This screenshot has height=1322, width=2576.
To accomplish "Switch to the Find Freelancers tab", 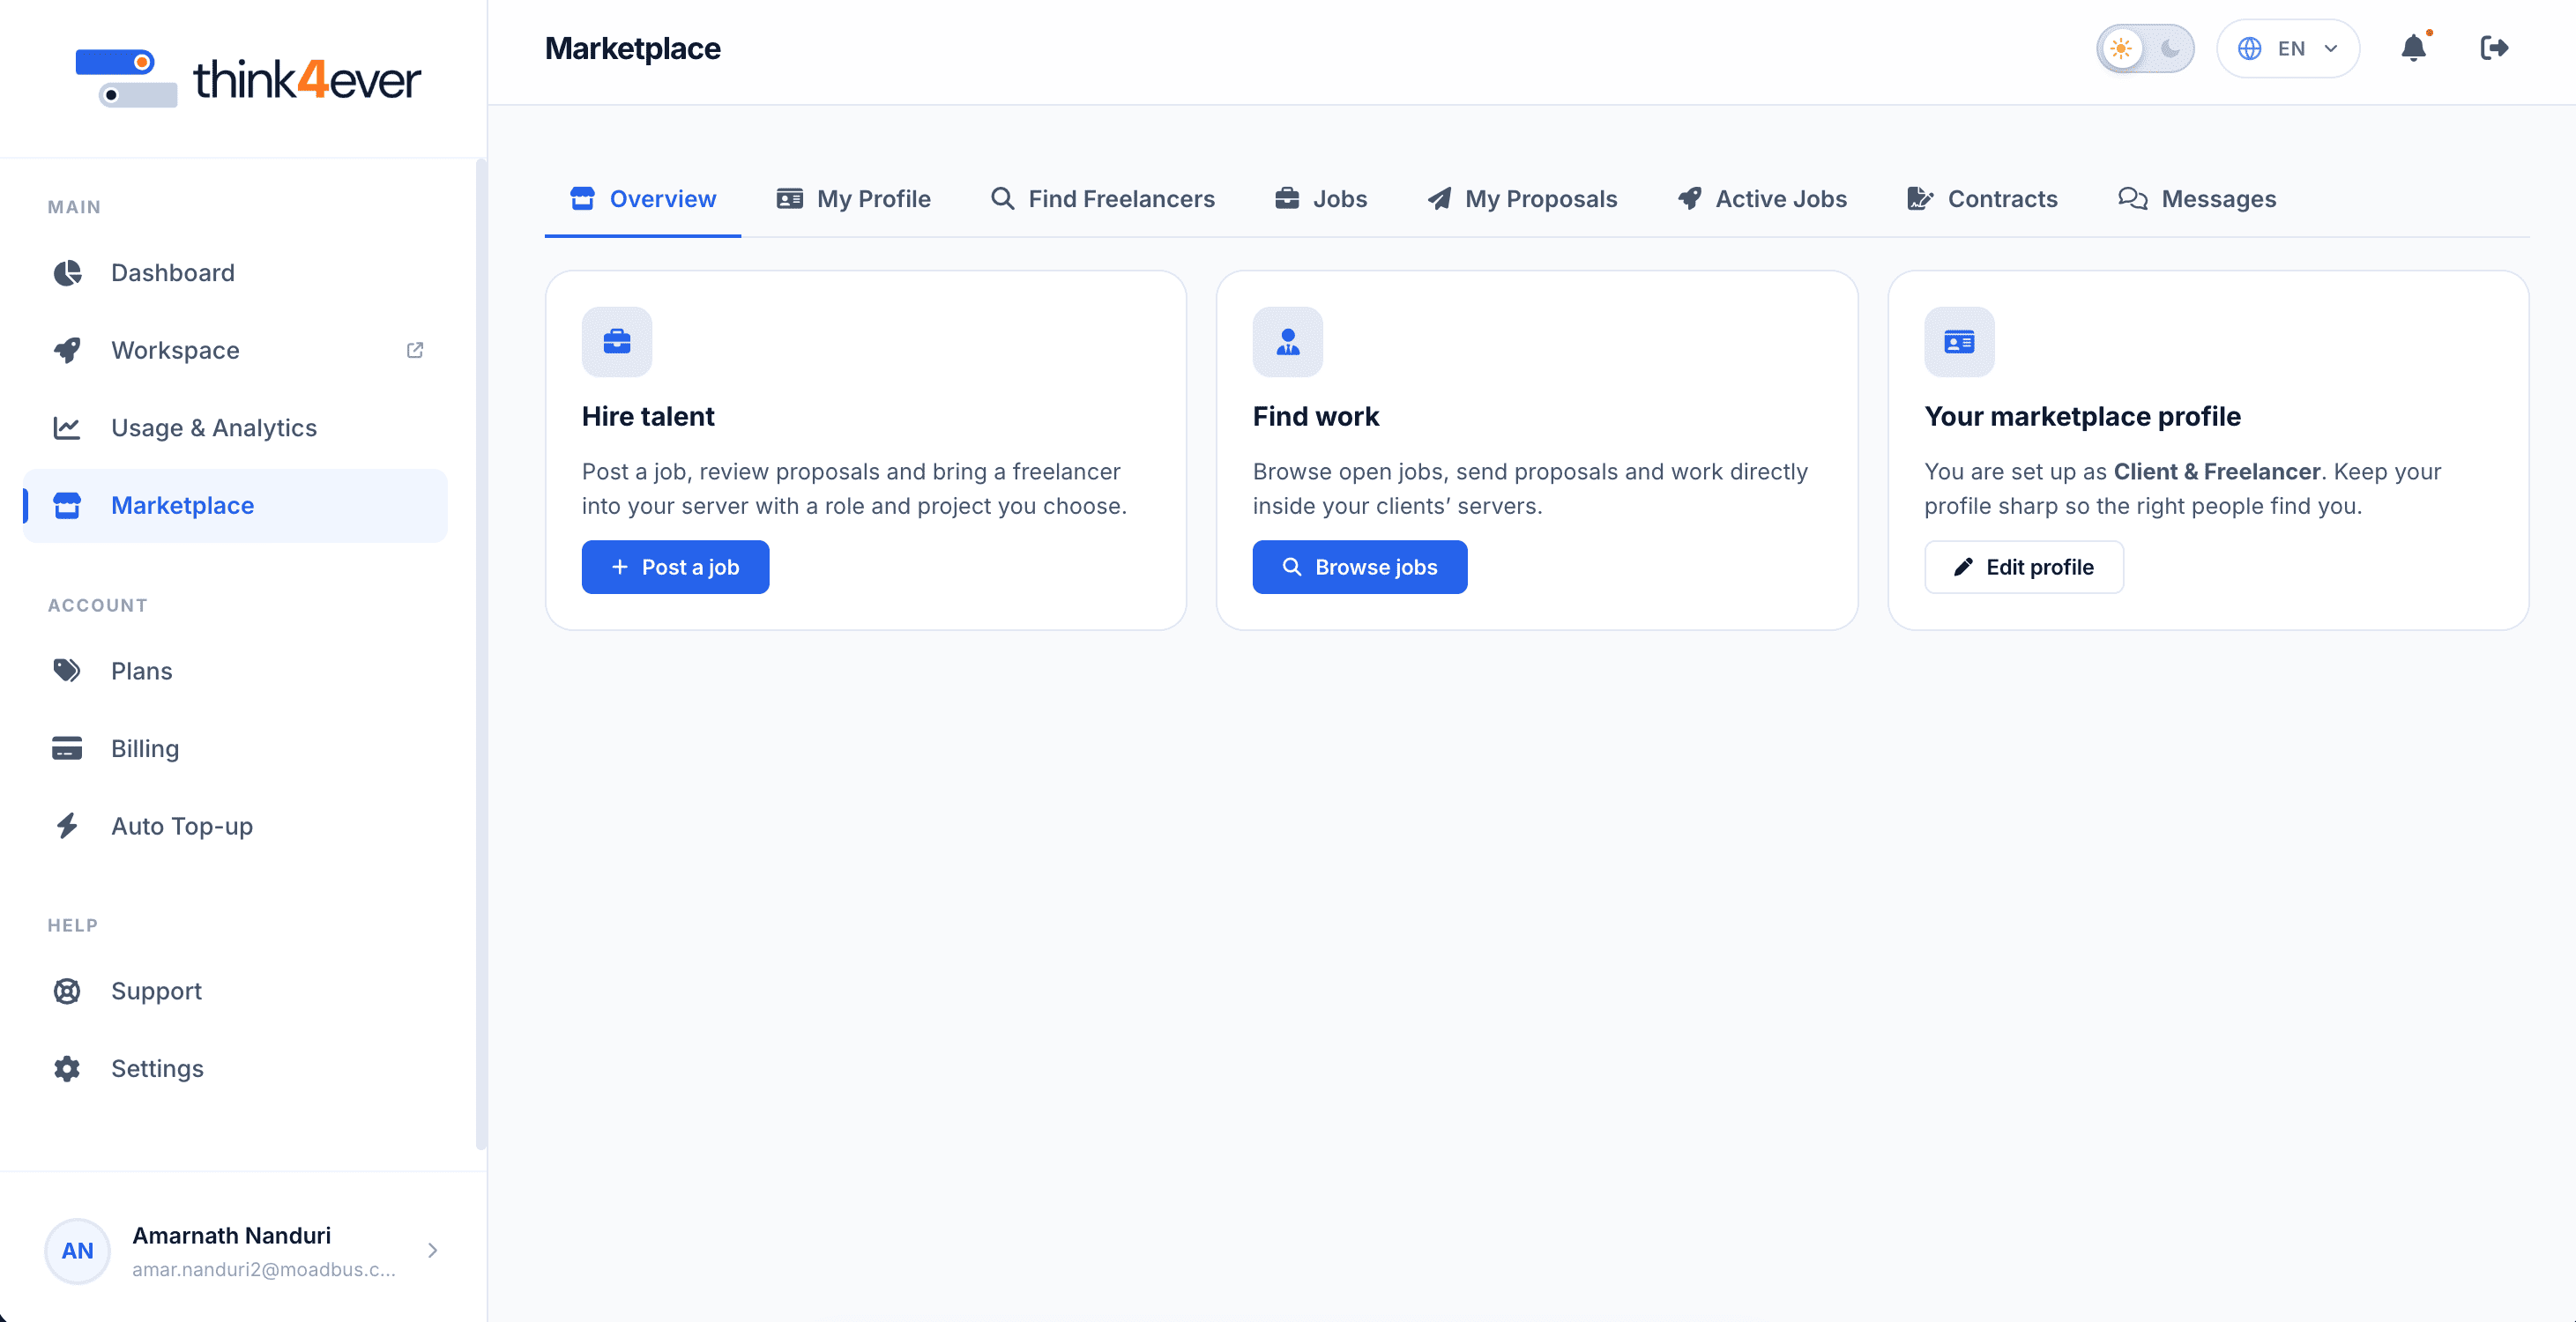I will click(1102, 199).
